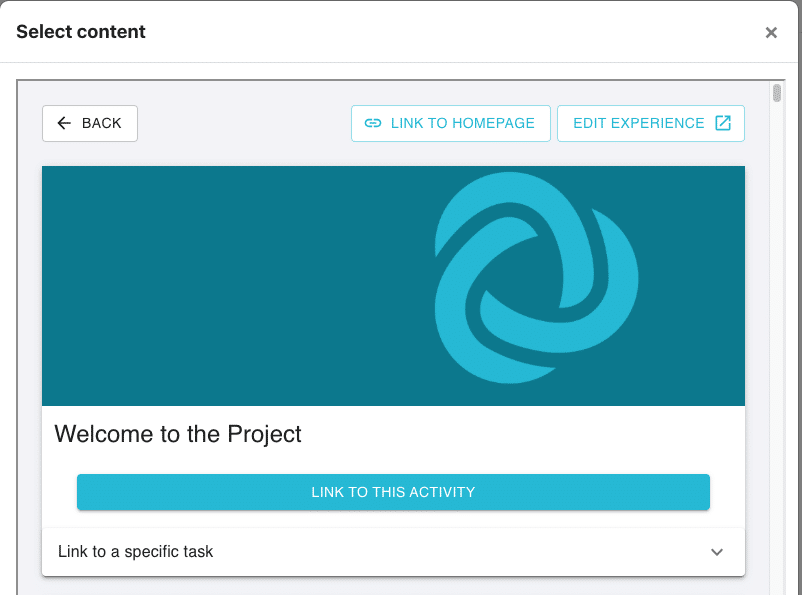Click the chain link icon beside Link to Homepage
This screenshot has width=802, height=595.
tap(372, 123)
